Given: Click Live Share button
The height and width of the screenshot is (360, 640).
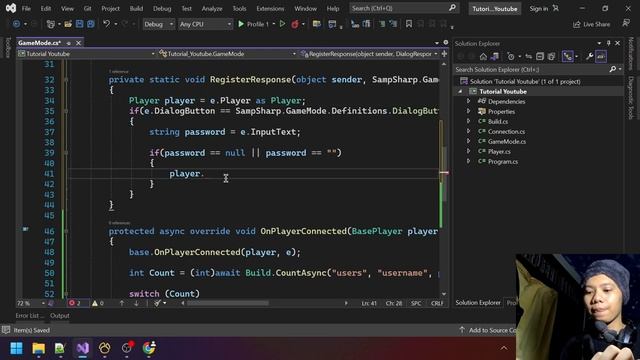Looking at the screenshot, I should 591,24.
